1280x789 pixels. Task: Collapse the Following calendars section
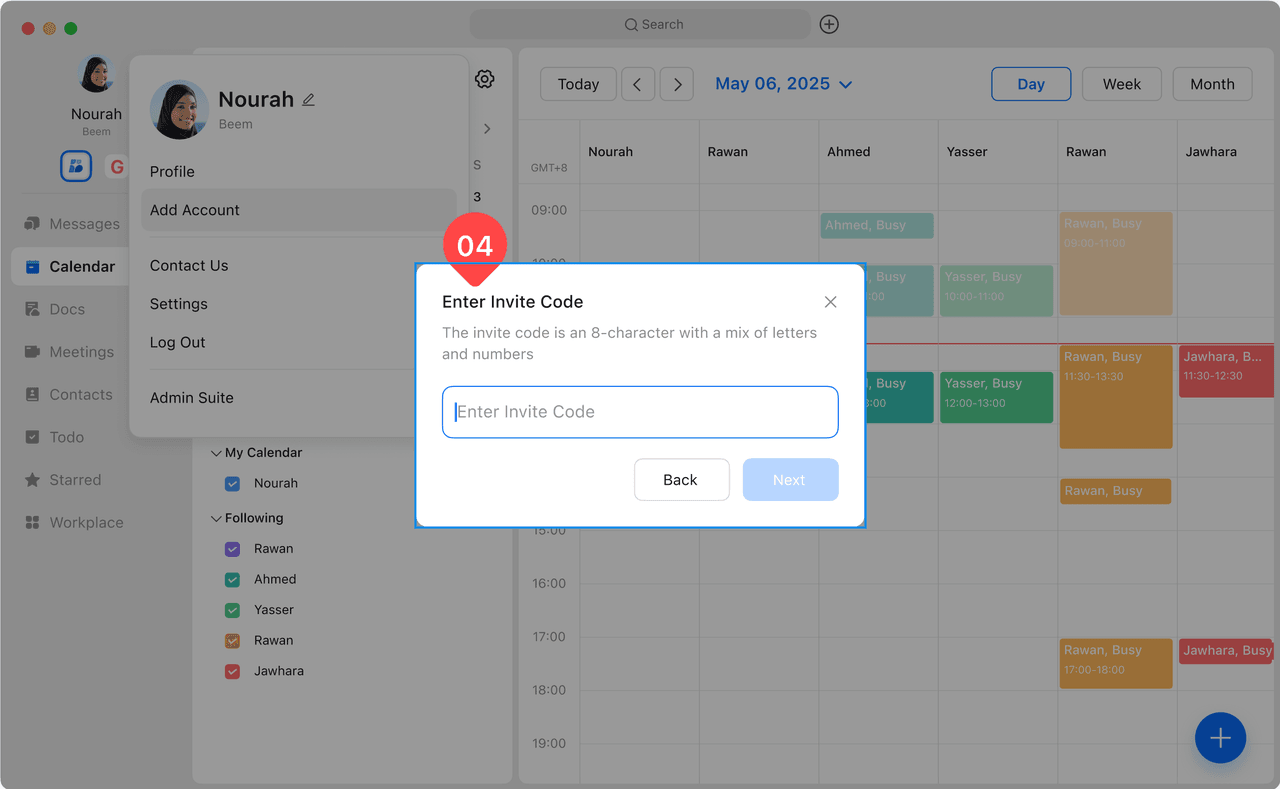click(216, 519)
